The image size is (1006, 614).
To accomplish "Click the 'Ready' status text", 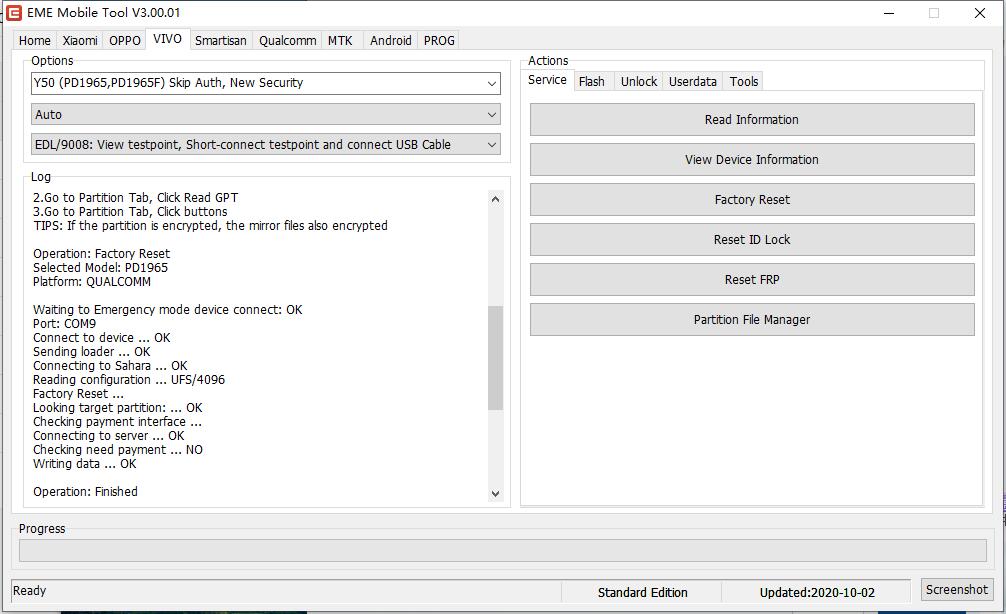I will [30, 590].
